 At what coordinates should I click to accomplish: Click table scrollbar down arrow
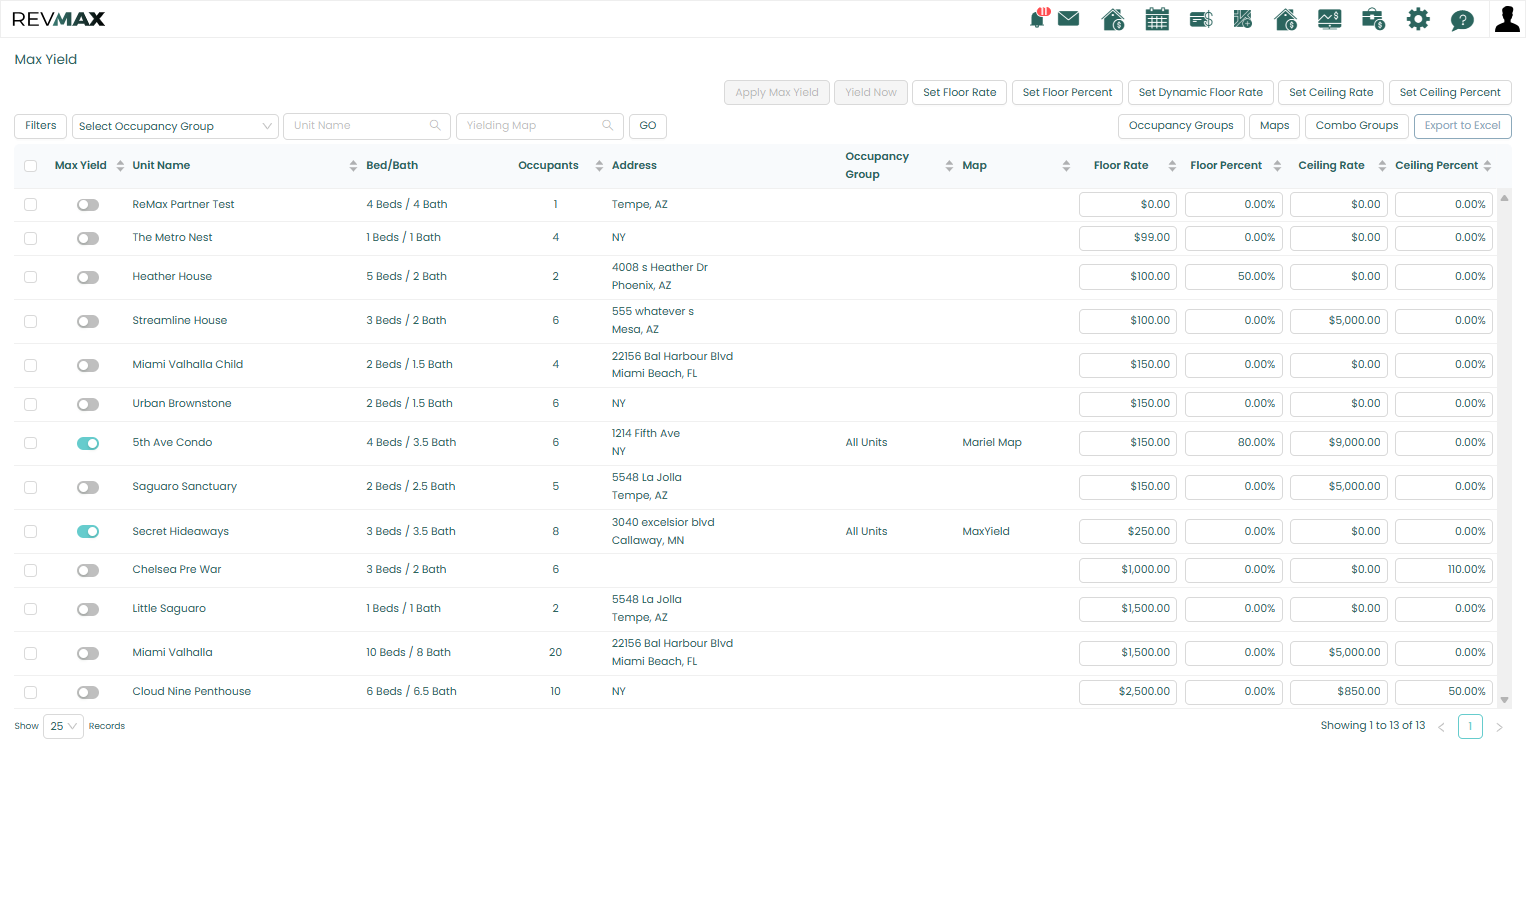[1504, 701]
